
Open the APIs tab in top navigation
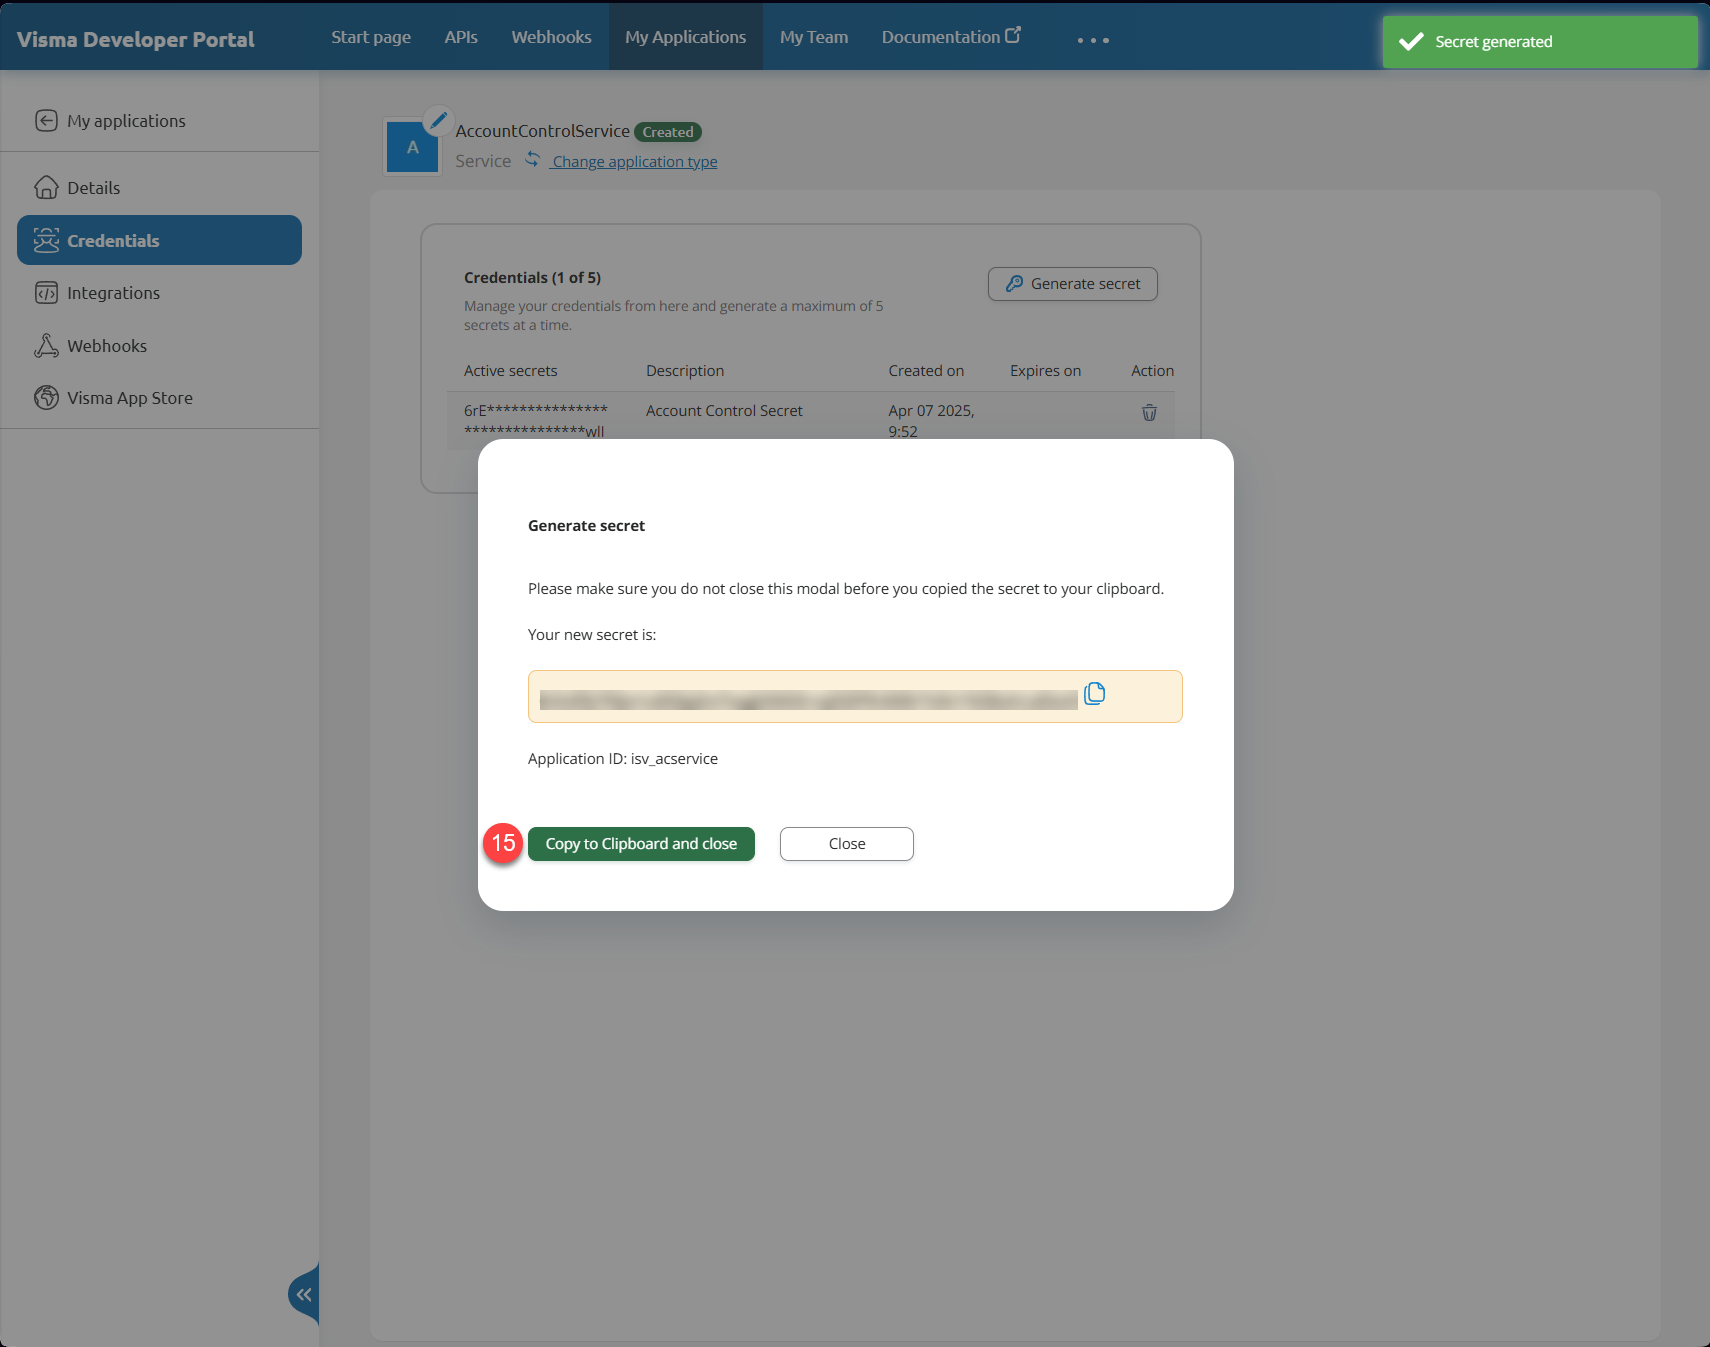(x=461, y=37)
